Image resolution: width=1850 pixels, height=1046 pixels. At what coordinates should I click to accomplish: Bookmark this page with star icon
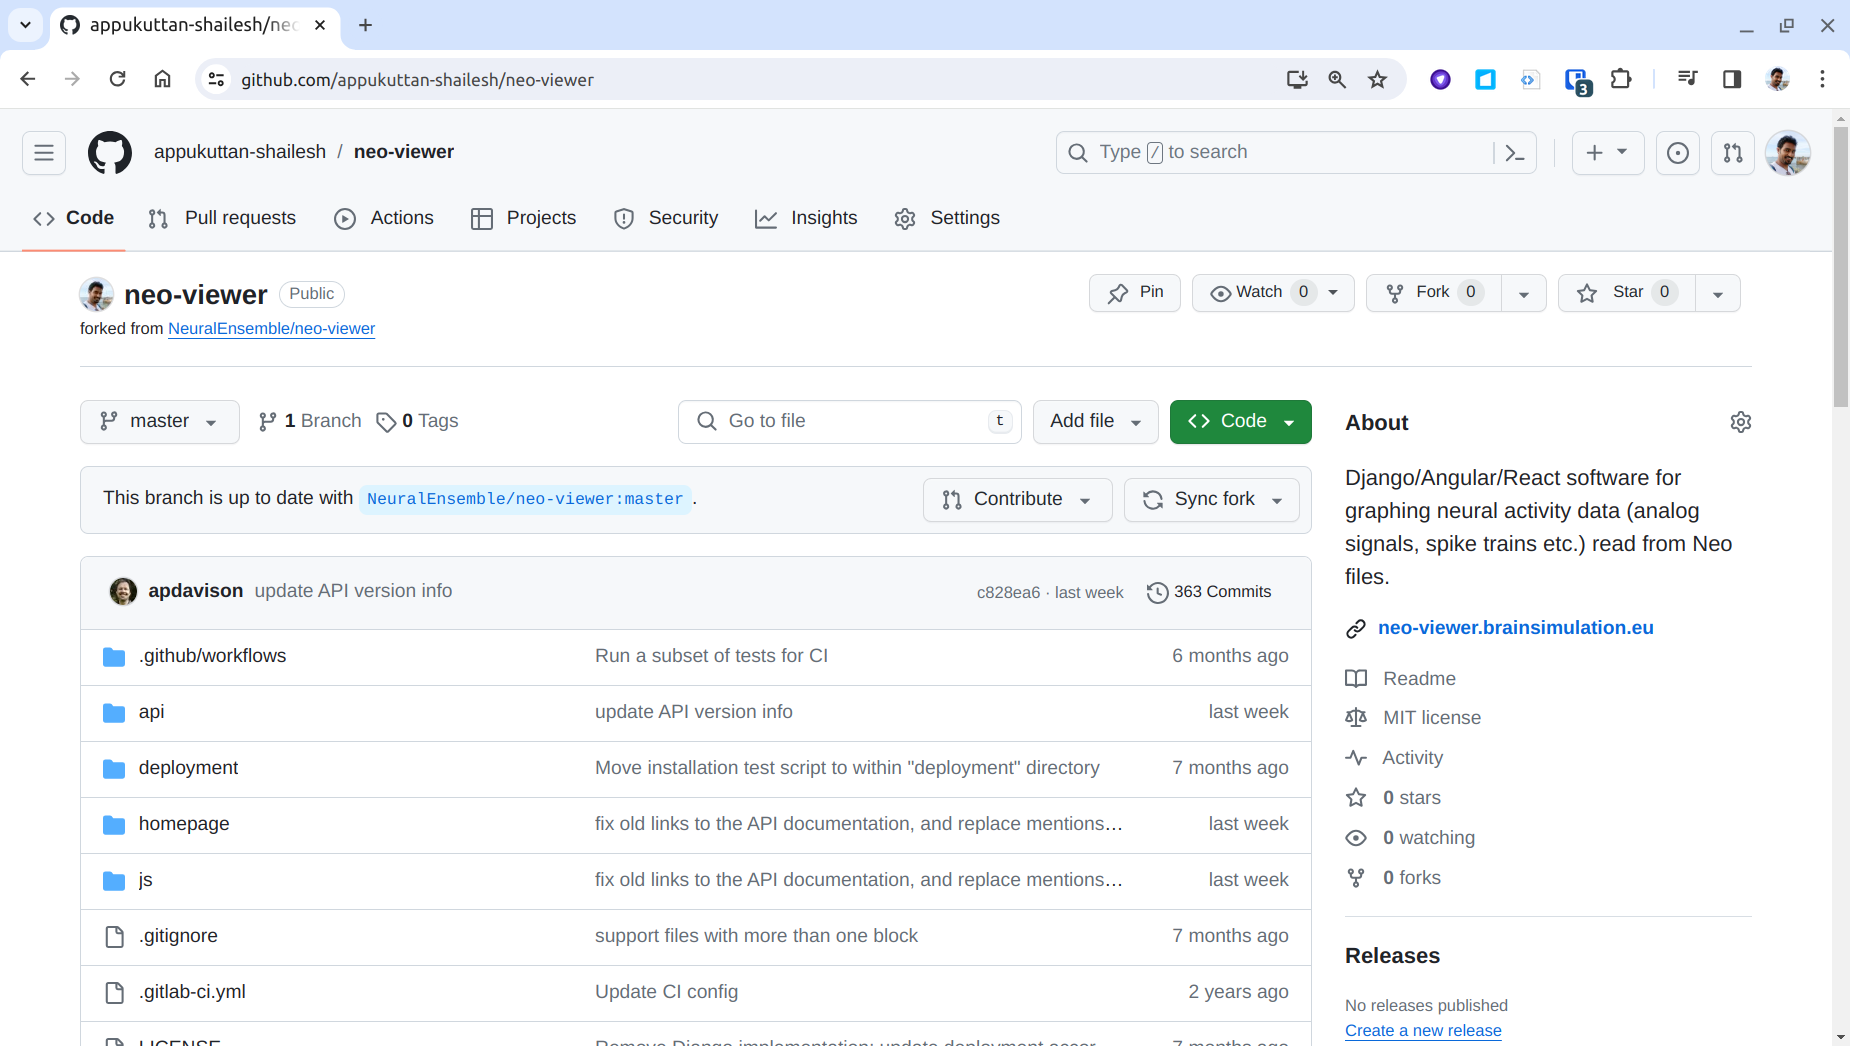pos(1377,80)
